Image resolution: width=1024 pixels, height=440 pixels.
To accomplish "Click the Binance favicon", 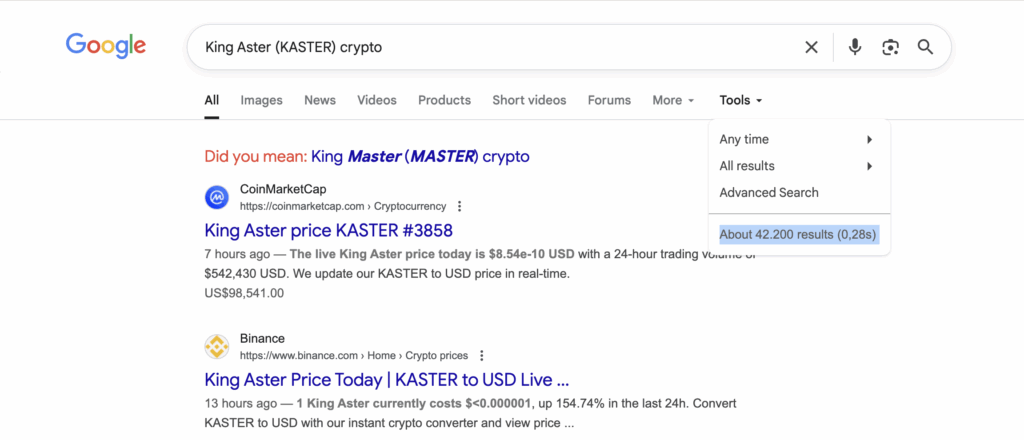I will pos(217,346).
